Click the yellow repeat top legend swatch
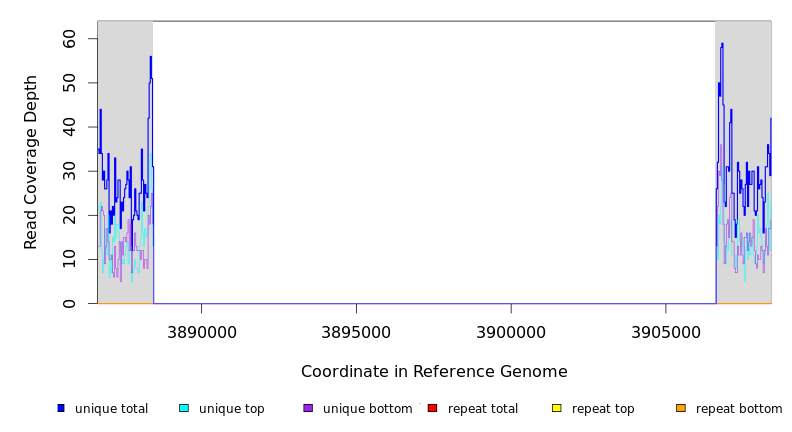 point(557,408)
